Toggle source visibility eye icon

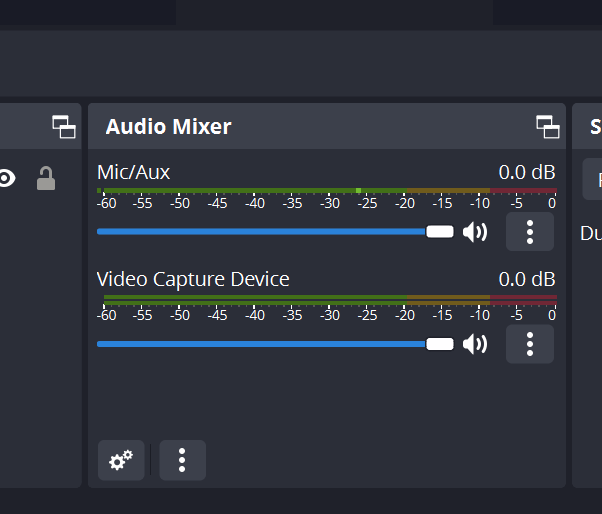[x=7, y=178]
